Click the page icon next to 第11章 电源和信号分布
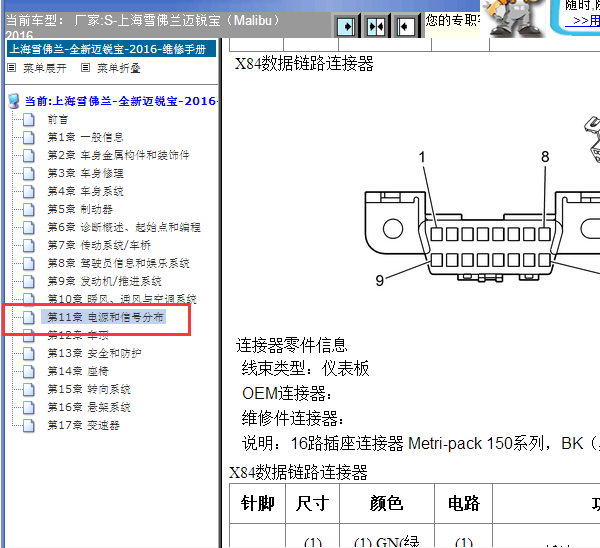 click(x=29, y=317)
